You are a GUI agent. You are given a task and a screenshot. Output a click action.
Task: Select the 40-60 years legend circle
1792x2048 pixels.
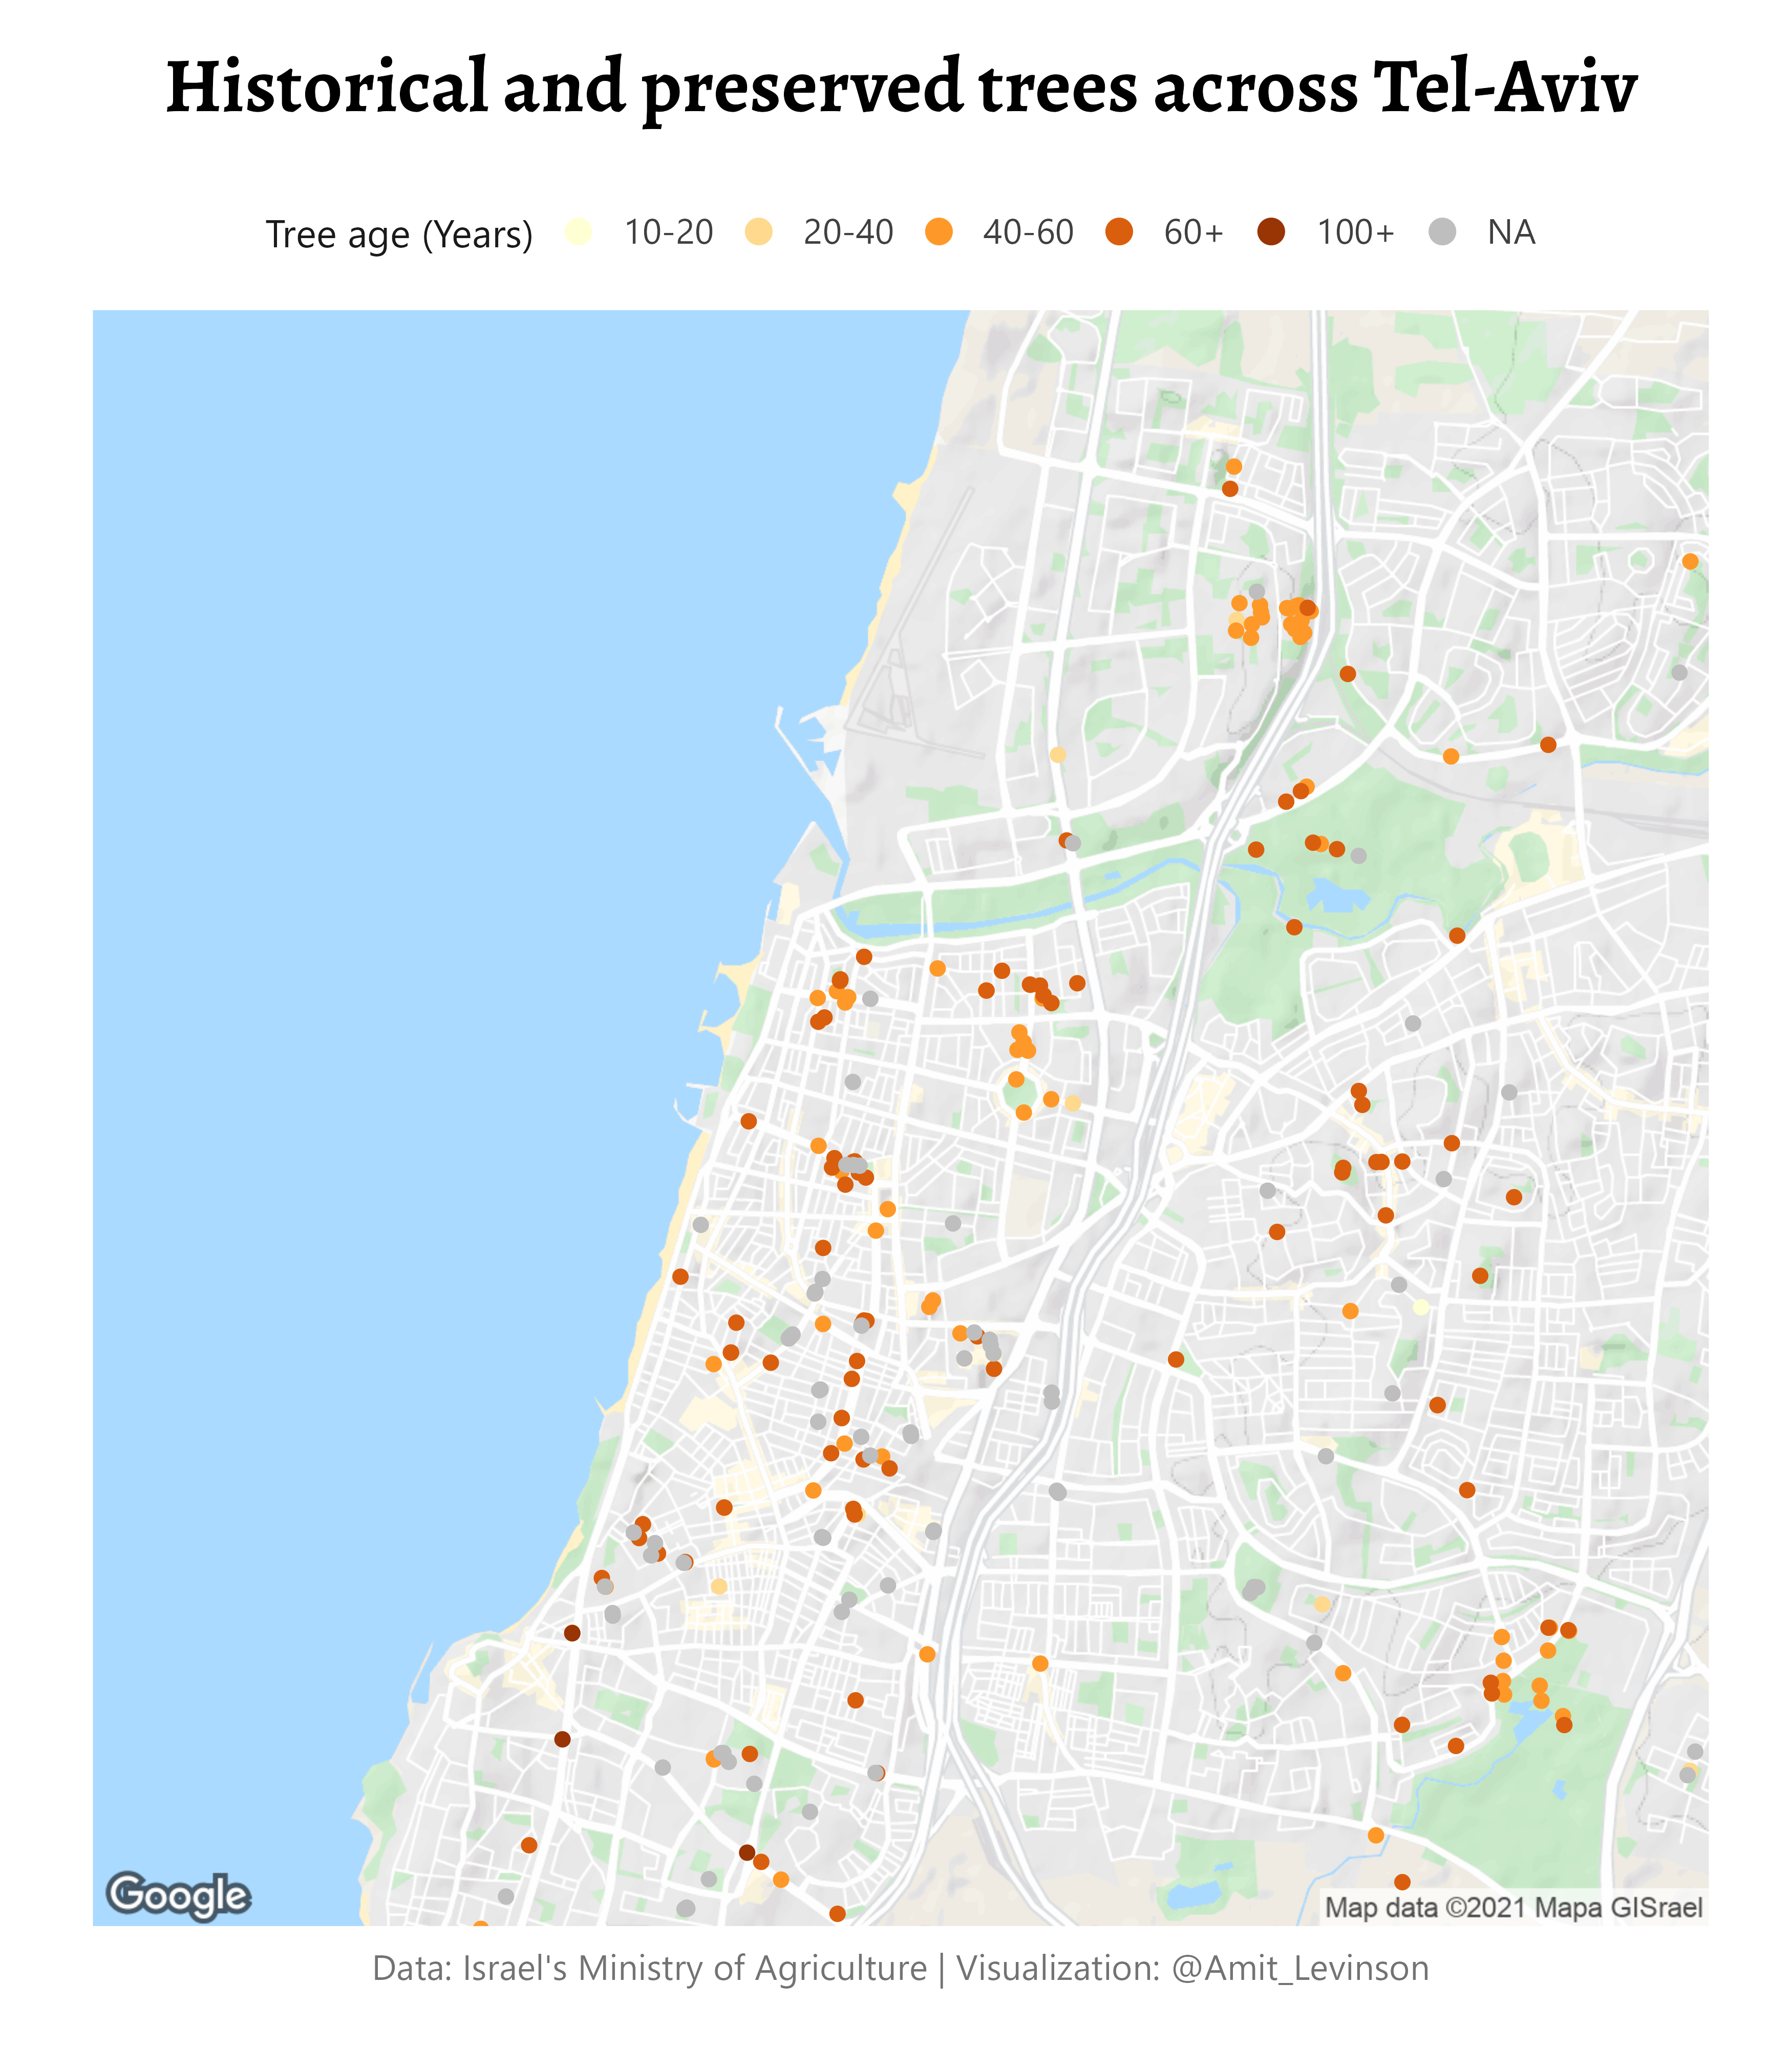(x=939, y=232)
